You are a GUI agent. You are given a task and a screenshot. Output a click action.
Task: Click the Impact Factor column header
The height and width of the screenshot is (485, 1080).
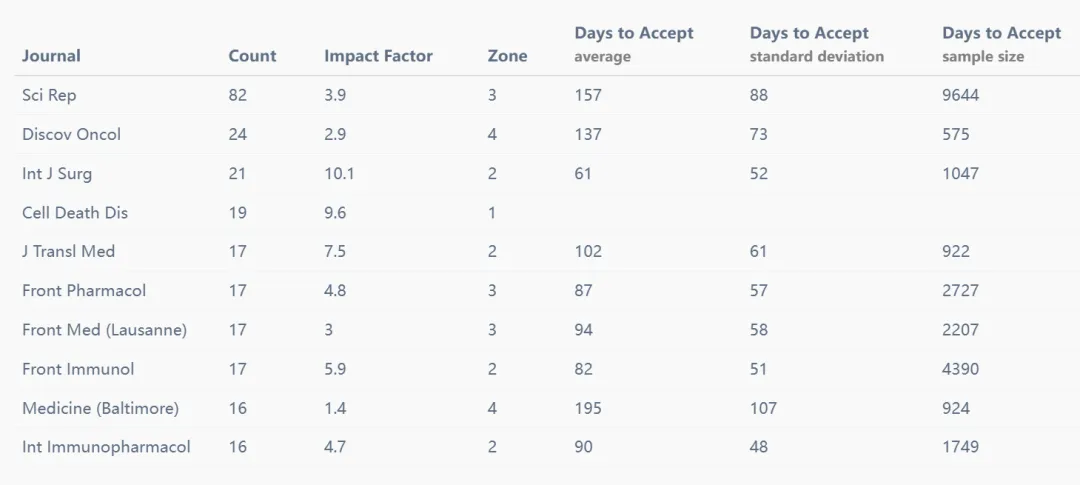click(378, 56)
